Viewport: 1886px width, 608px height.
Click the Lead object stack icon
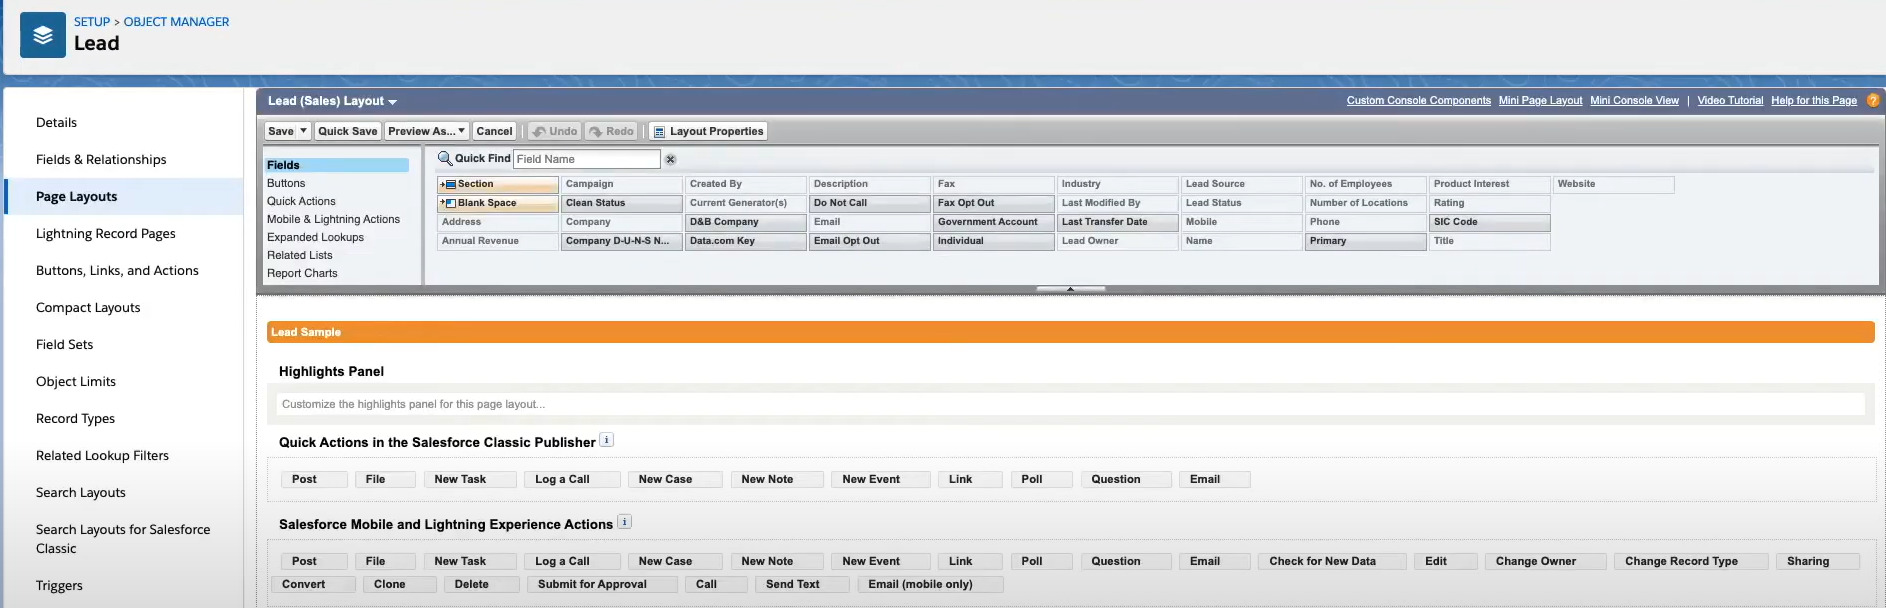[x=43, y=35]
